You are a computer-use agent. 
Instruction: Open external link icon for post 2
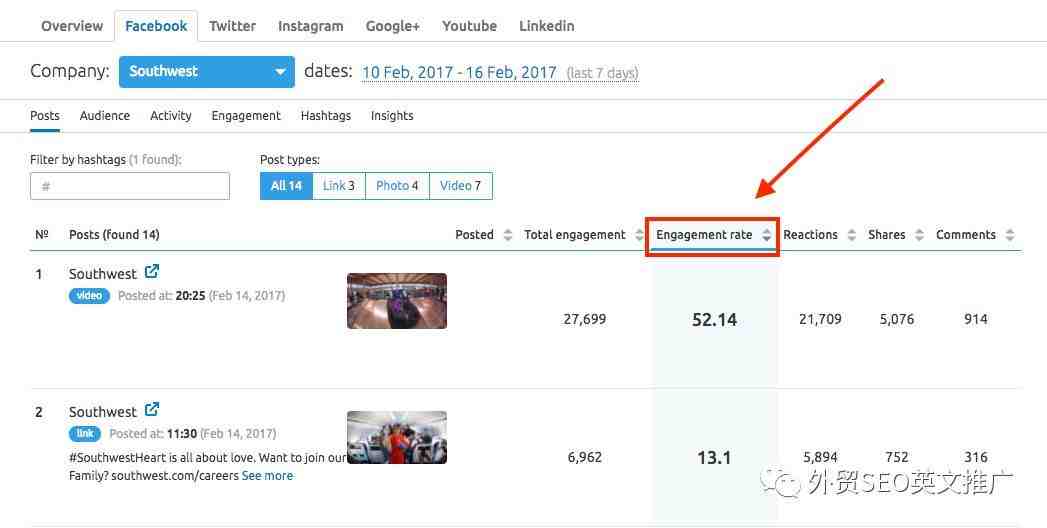tap(152, 409)
